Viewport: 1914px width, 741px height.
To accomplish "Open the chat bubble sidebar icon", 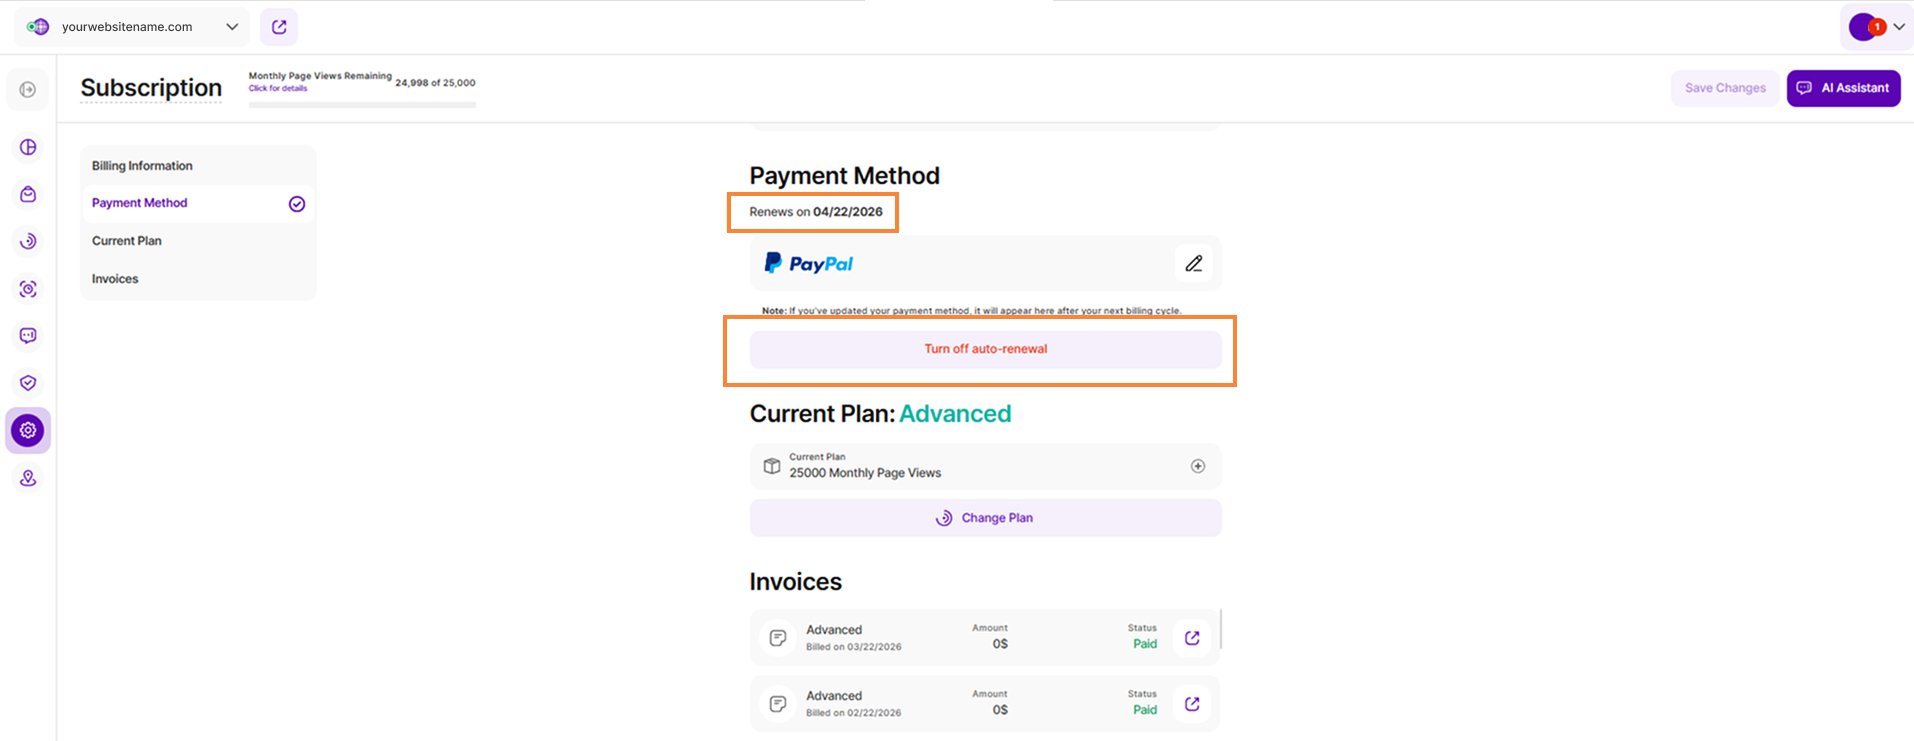I will [x=28, y=336].
